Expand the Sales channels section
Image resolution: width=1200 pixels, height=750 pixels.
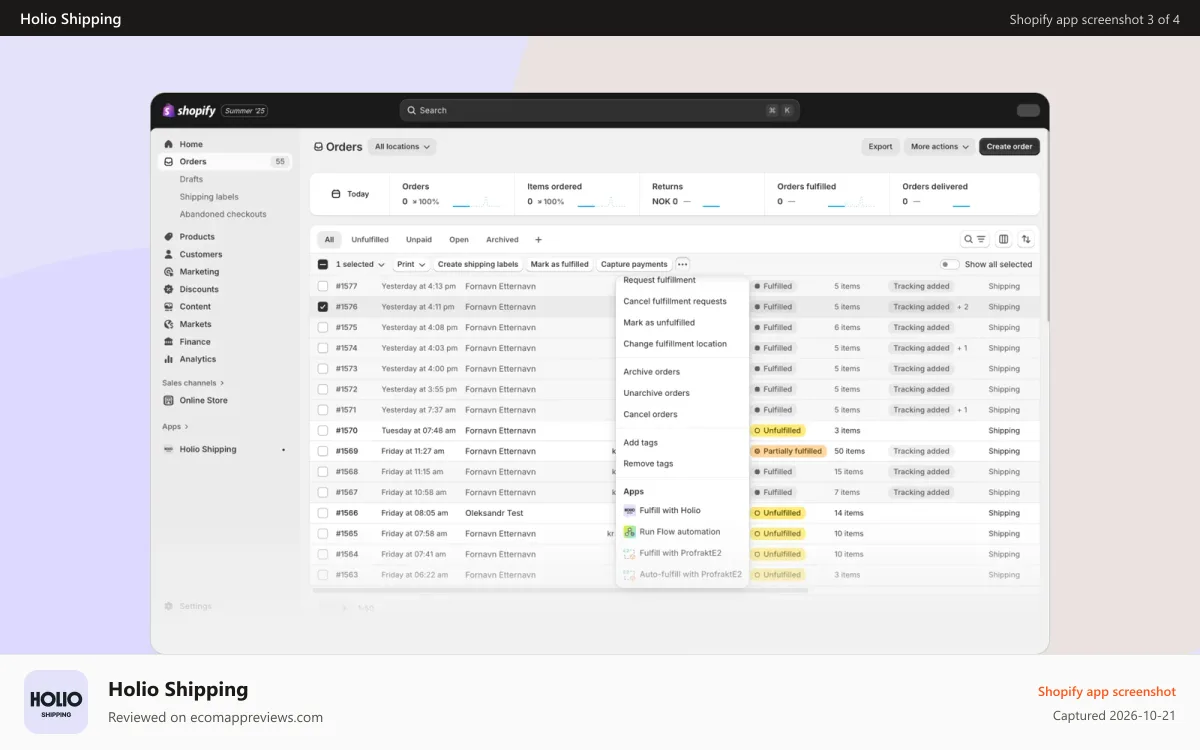pyautogui.click(x=193, y=383)
